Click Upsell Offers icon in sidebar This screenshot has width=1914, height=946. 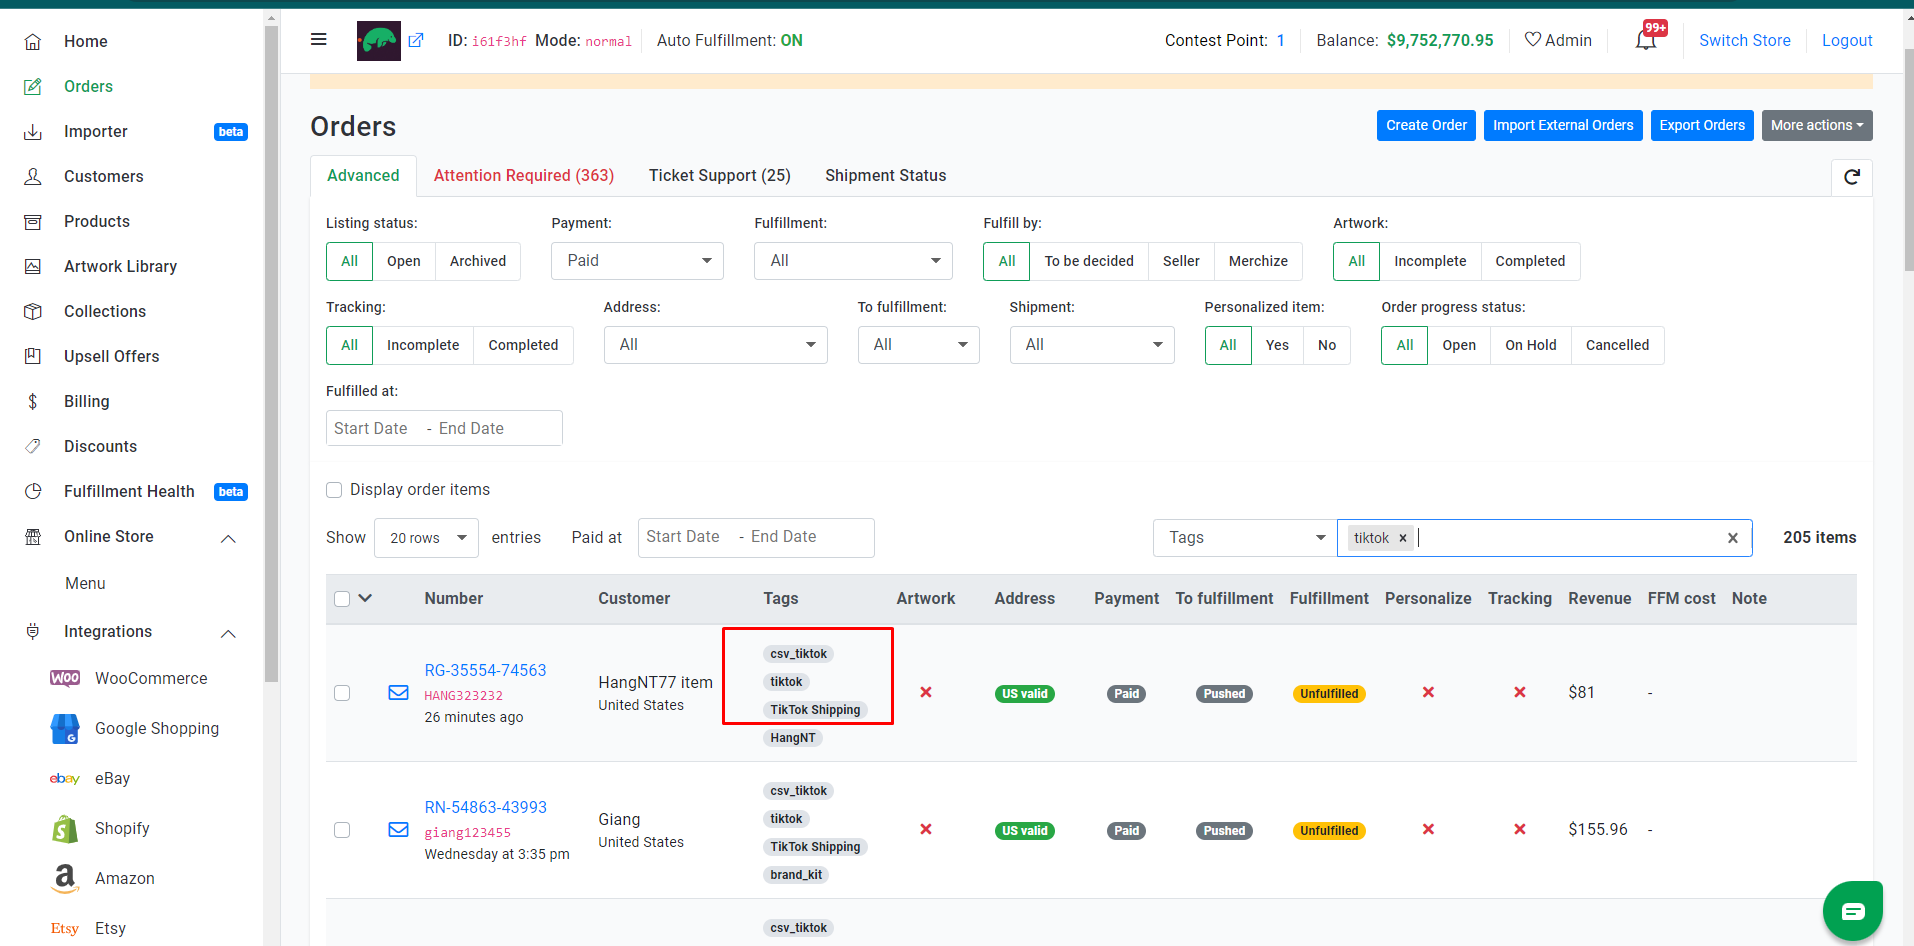[33, 356]
